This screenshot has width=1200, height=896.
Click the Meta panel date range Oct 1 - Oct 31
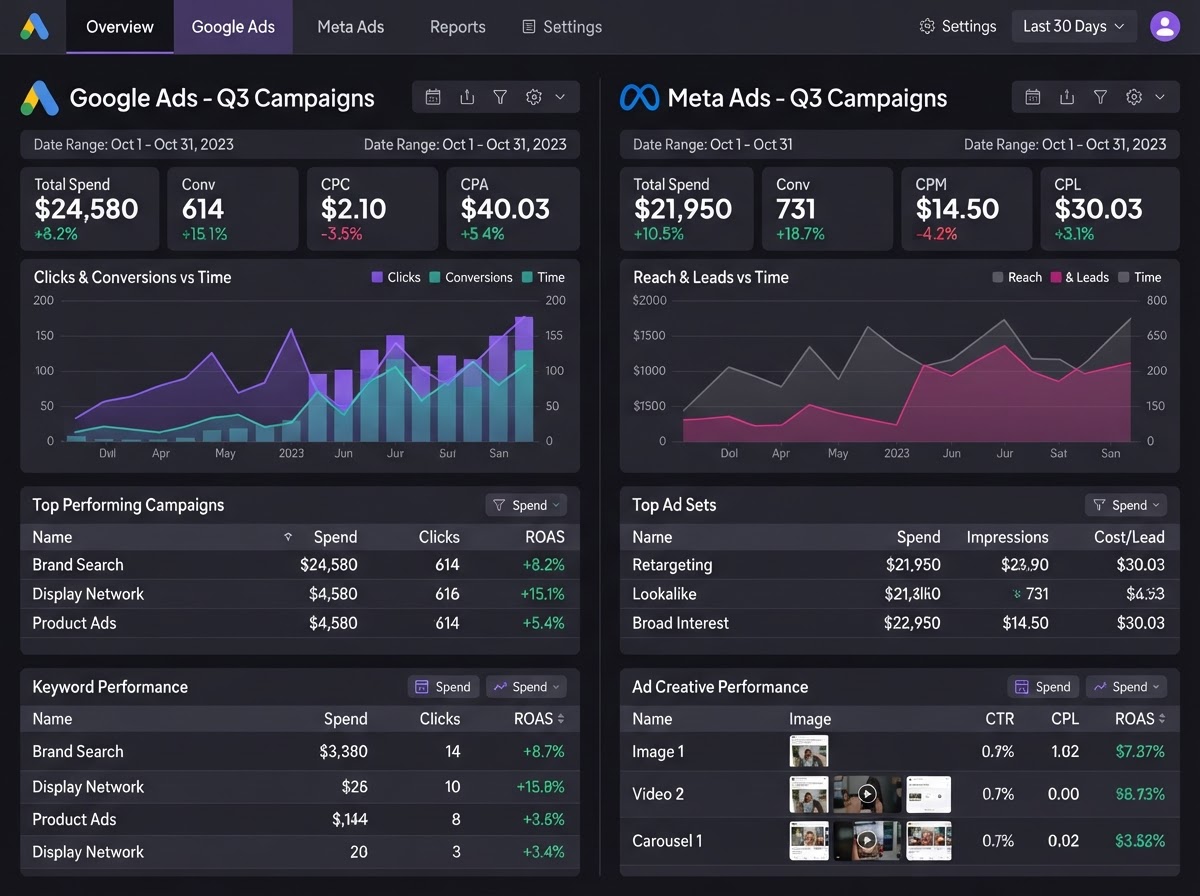713,144
